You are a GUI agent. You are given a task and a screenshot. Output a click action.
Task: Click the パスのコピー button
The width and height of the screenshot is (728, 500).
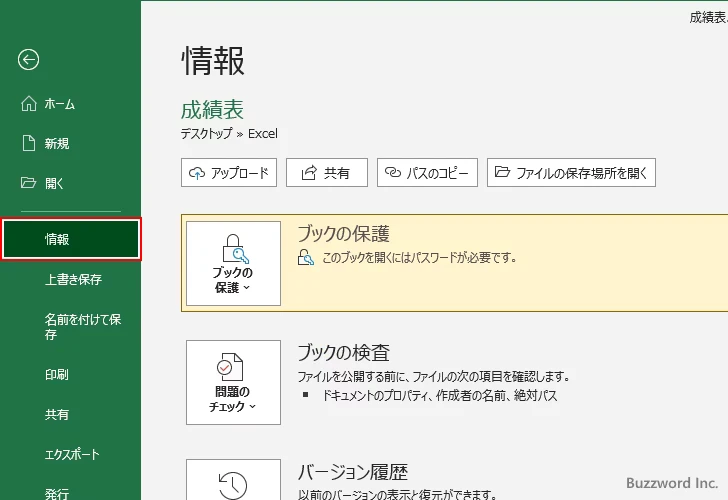coord(427,173)
